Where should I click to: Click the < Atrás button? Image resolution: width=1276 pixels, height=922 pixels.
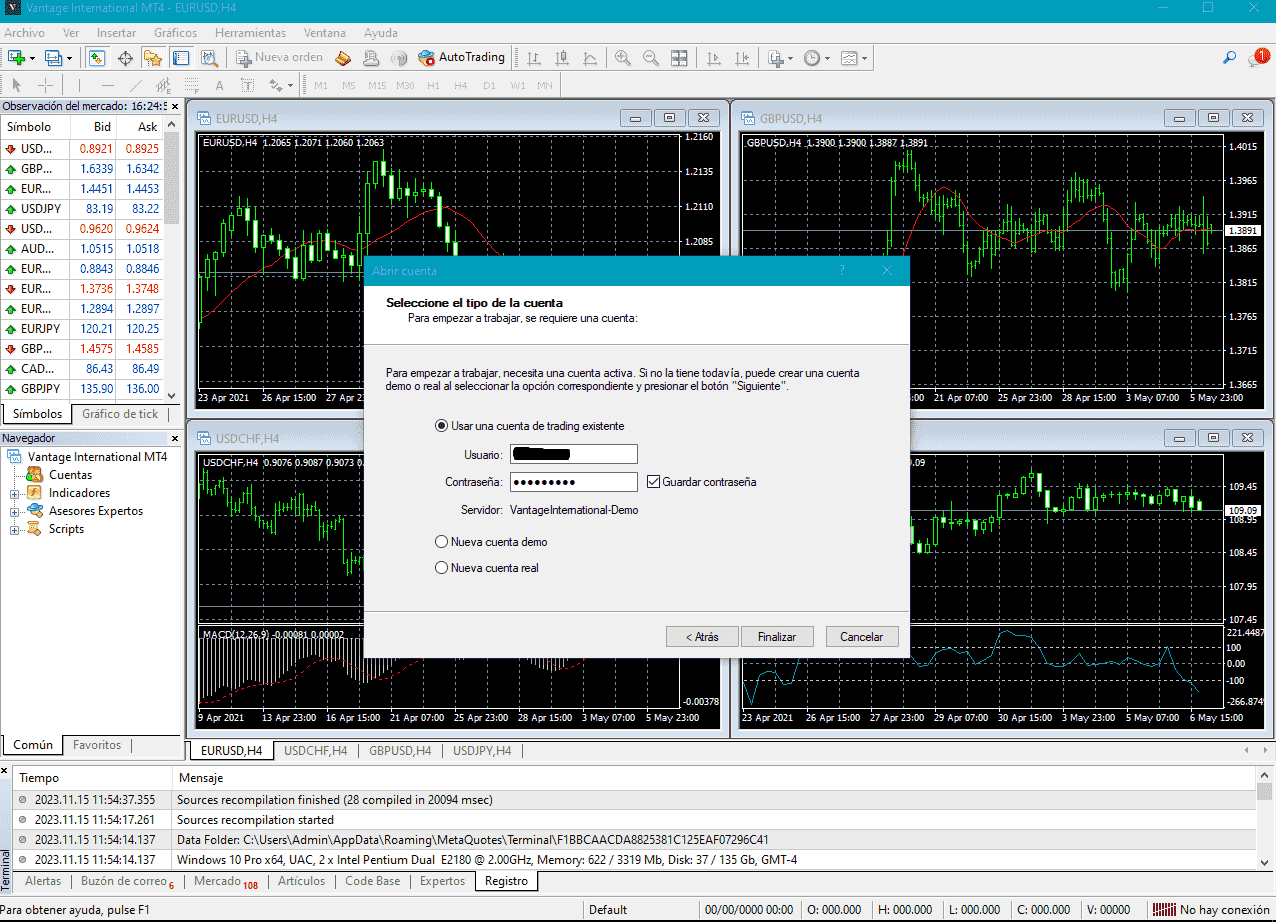(x=702, y=637)
